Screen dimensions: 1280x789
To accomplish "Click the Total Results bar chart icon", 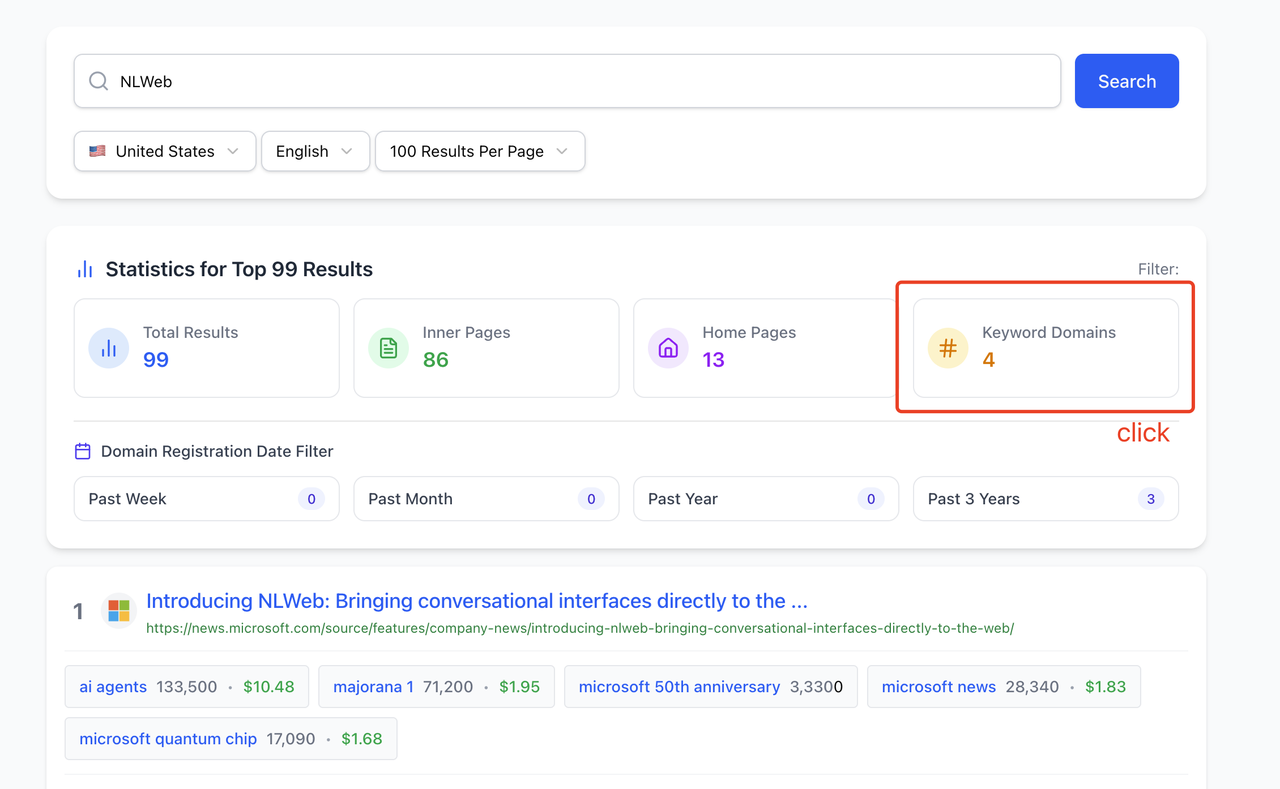I will click(x=109, y=348).
